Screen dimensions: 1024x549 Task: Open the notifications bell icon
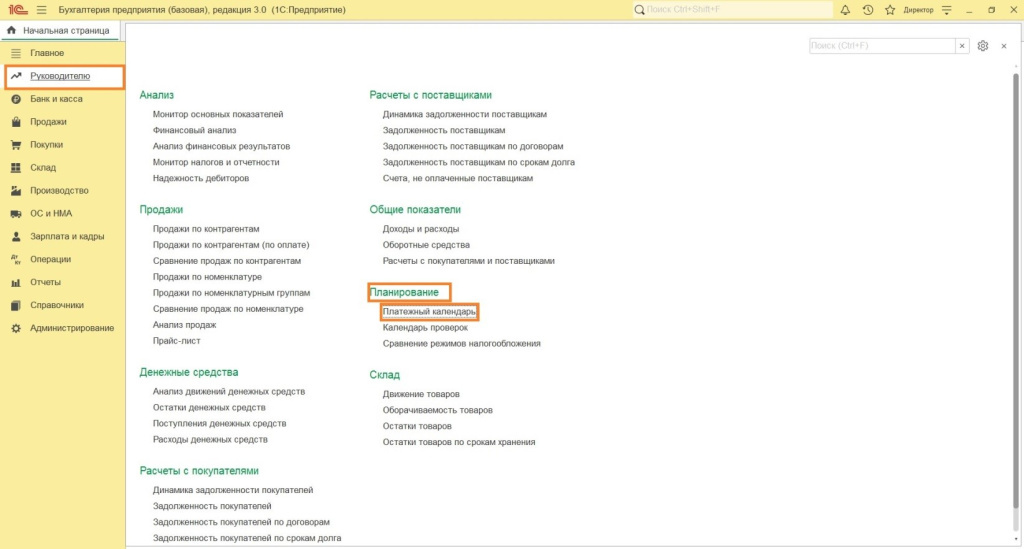845,10
